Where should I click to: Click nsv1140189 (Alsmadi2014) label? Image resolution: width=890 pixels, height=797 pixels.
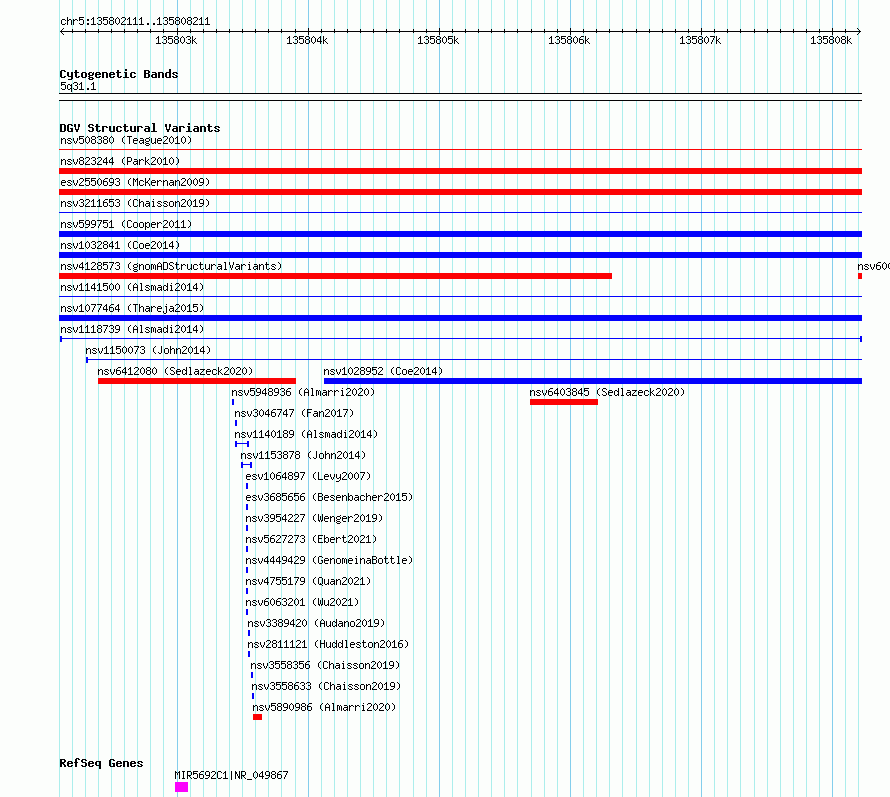coord(306,434)
